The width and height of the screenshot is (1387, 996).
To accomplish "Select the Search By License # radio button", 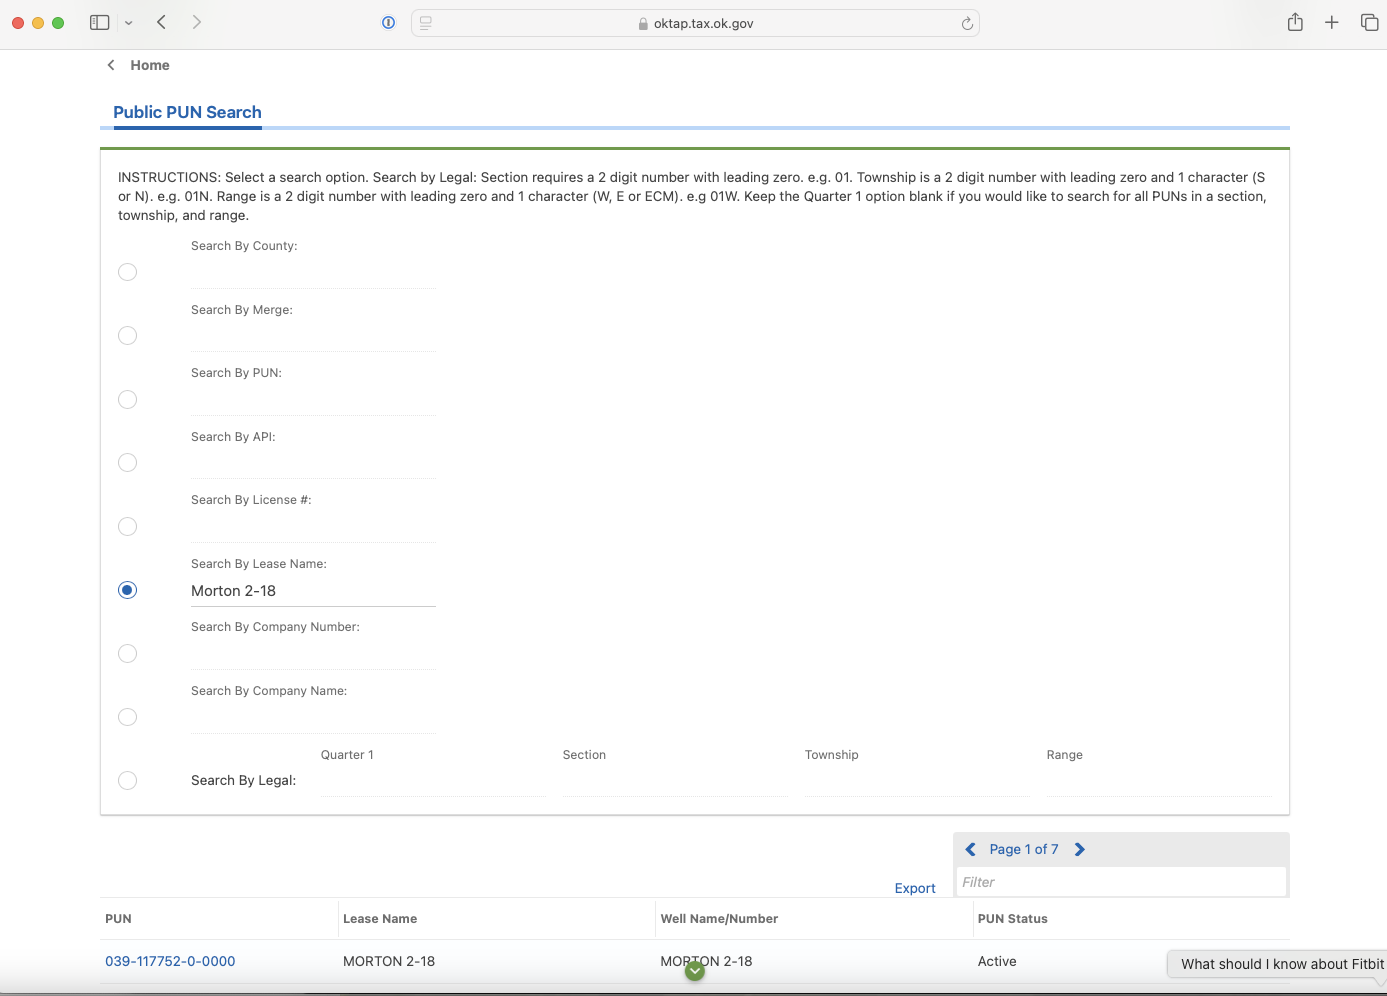I will click(x=127, y=526).
